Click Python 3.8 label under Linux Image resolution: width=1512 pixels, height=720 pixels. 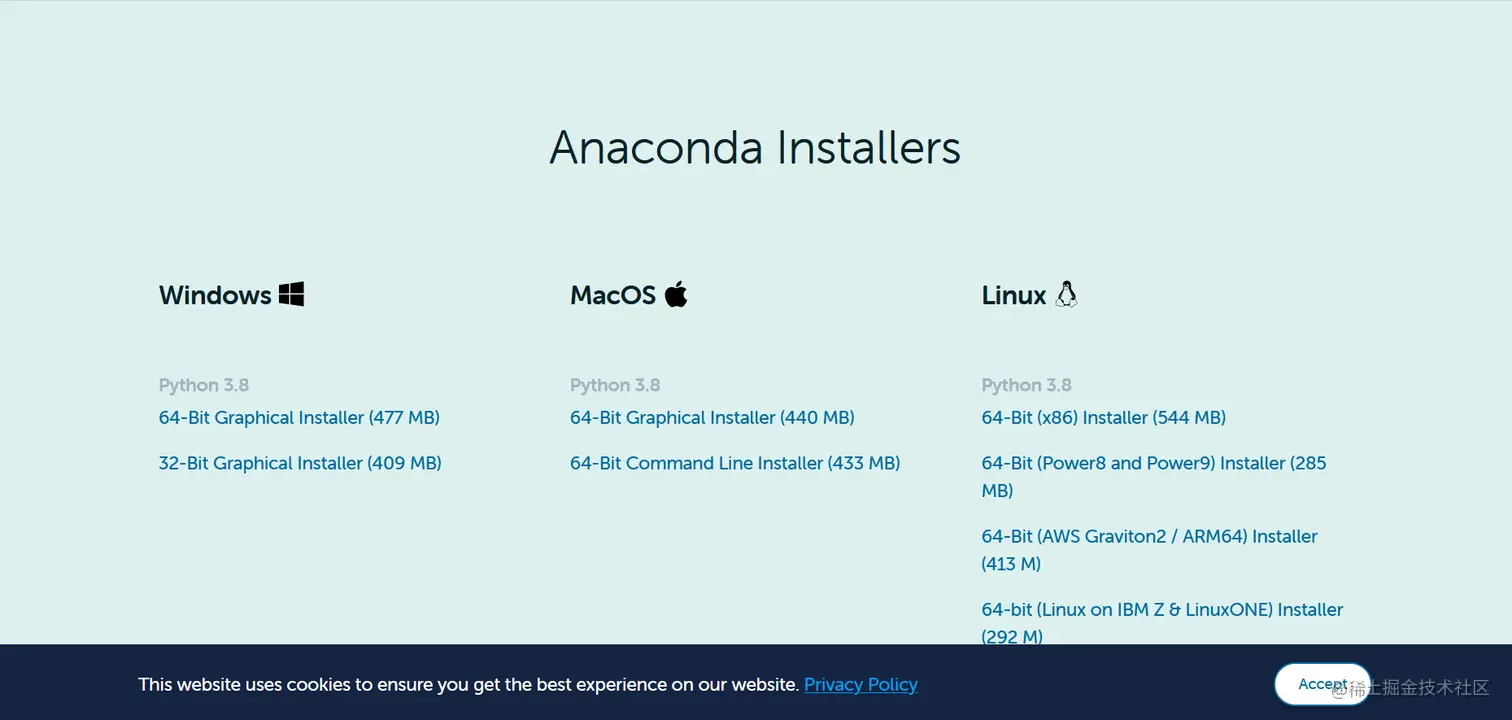pyautogui.click(x=1026, y=385)
